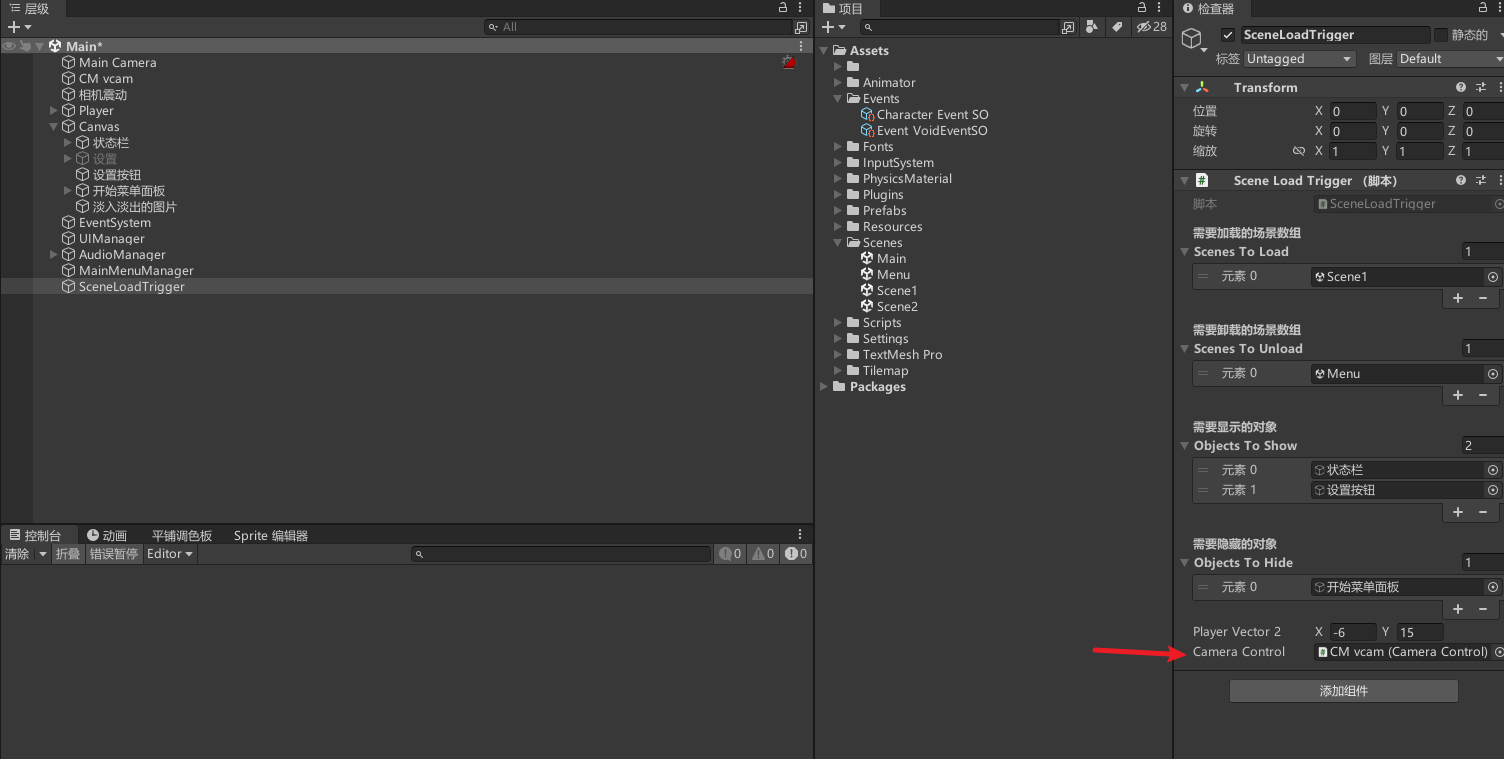Click the create (+) icon in the Project panel
The height and width of the screenshot is (759, 1504).
click(826, 26)
